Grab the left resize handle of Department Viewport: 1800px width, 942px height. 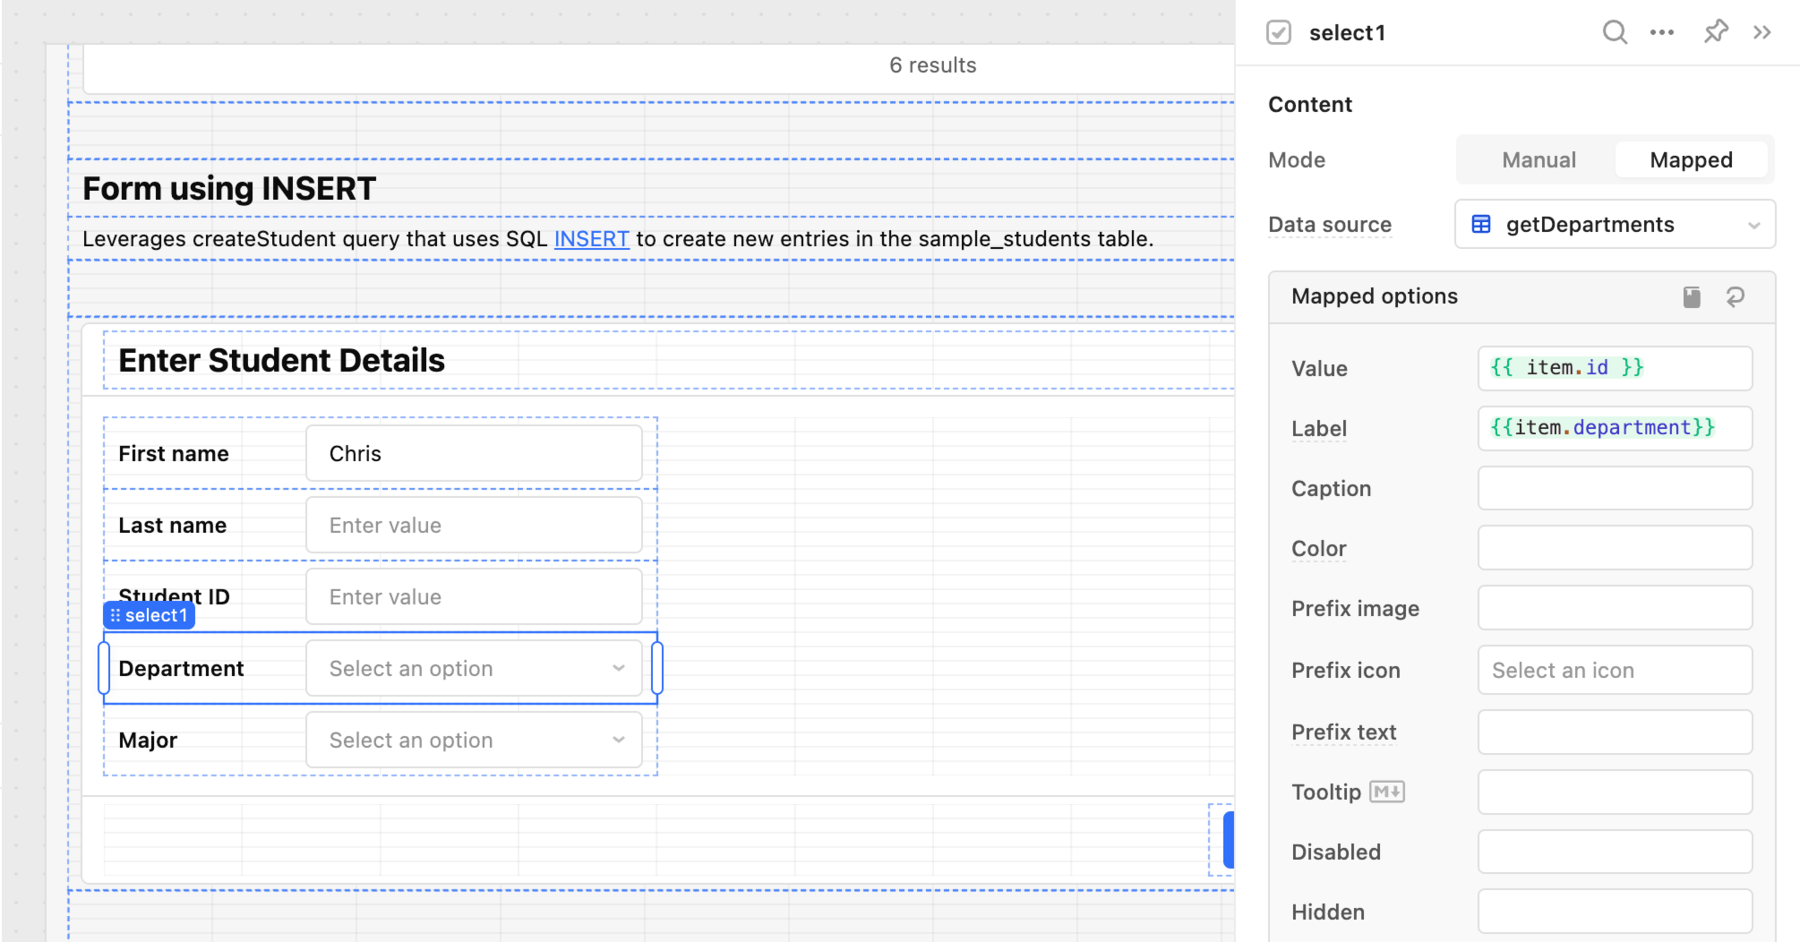103,668
